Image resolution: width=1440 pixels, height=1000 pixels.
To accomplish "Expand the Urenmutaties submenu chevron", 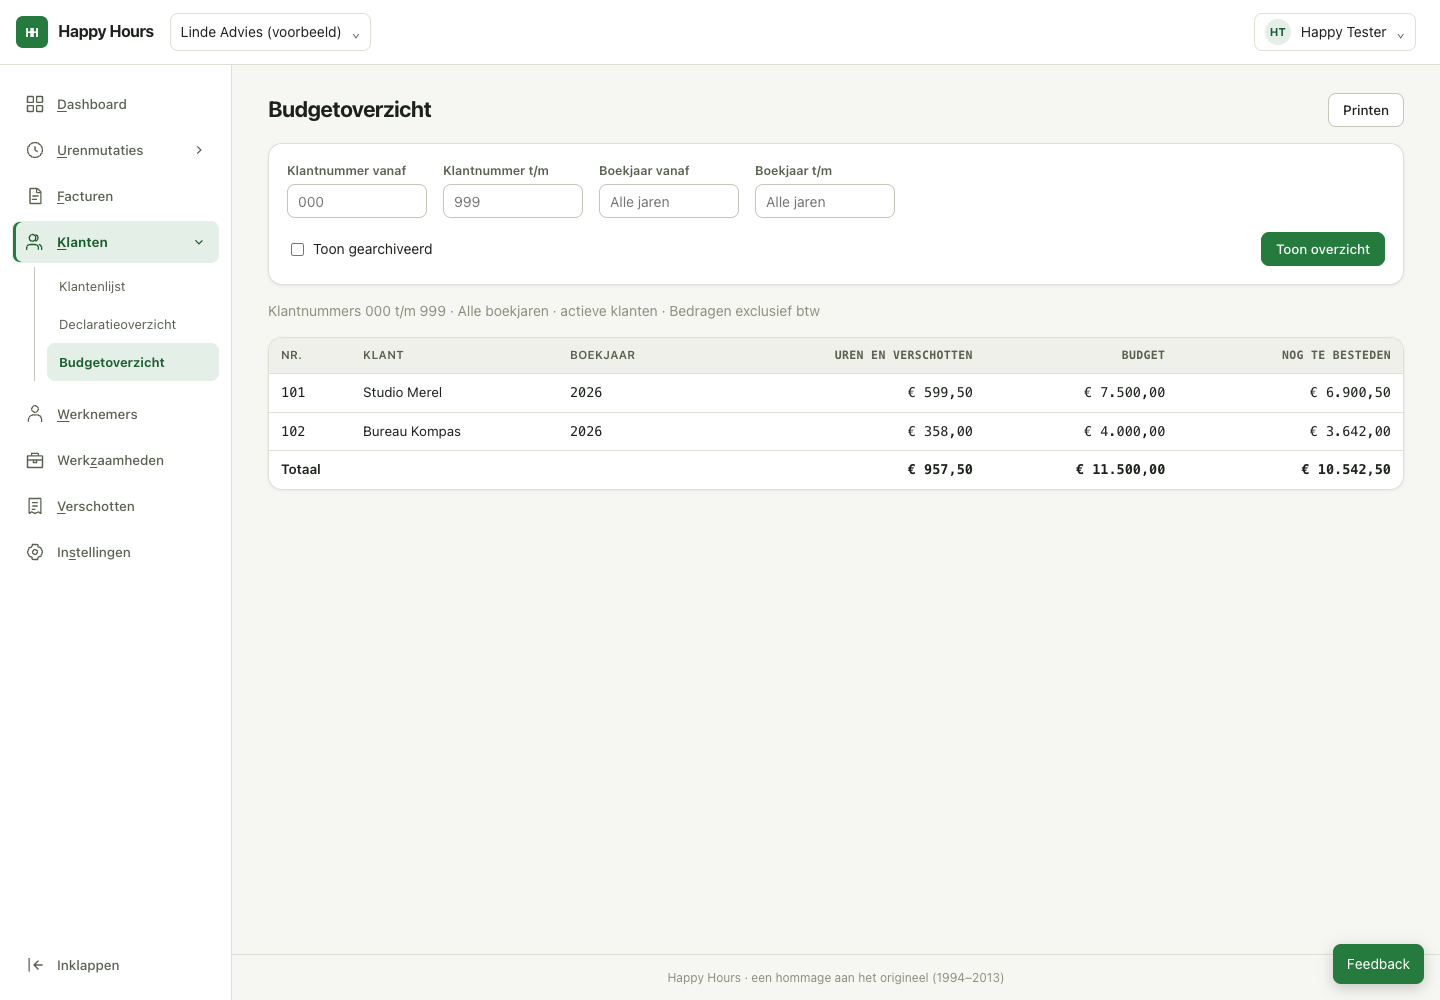I will (199, 150).
